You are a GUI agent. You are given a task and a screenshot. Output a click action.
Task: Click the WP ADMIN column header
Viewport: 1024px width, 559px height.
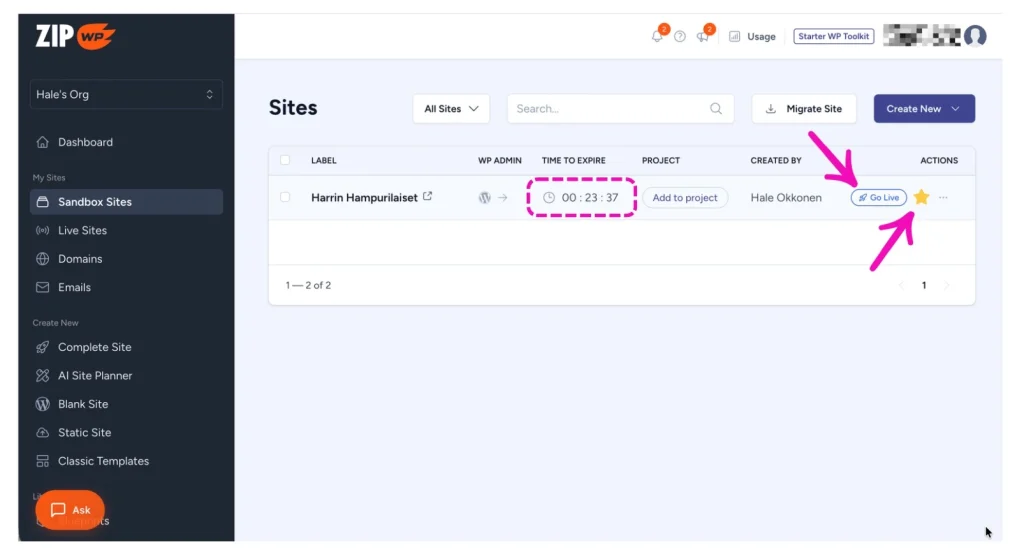coord(500,161)
